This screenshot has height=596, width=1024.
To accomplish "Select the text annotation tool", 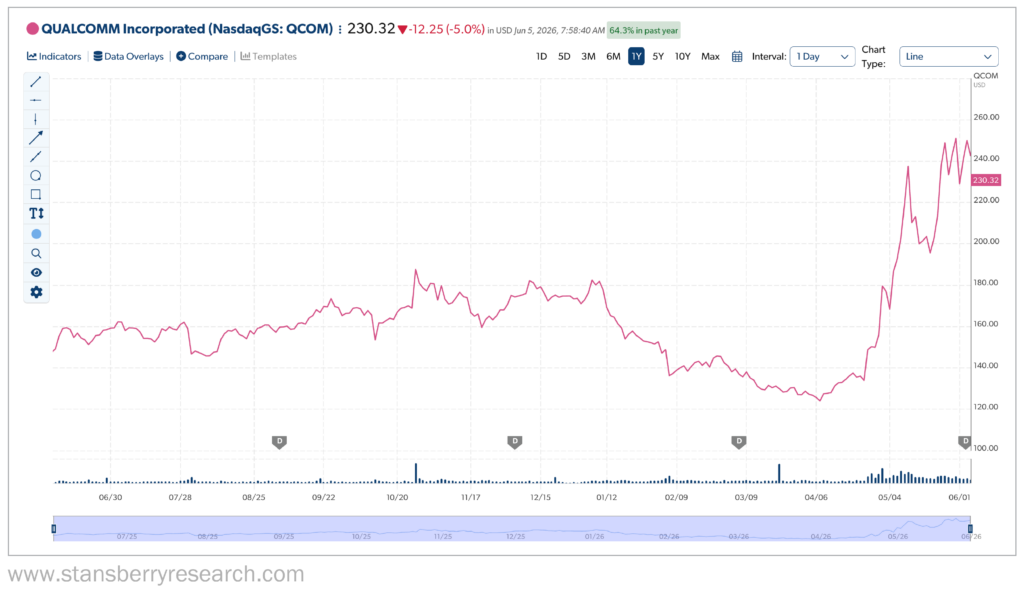I will pyautogui.click(x=36, y=213).
